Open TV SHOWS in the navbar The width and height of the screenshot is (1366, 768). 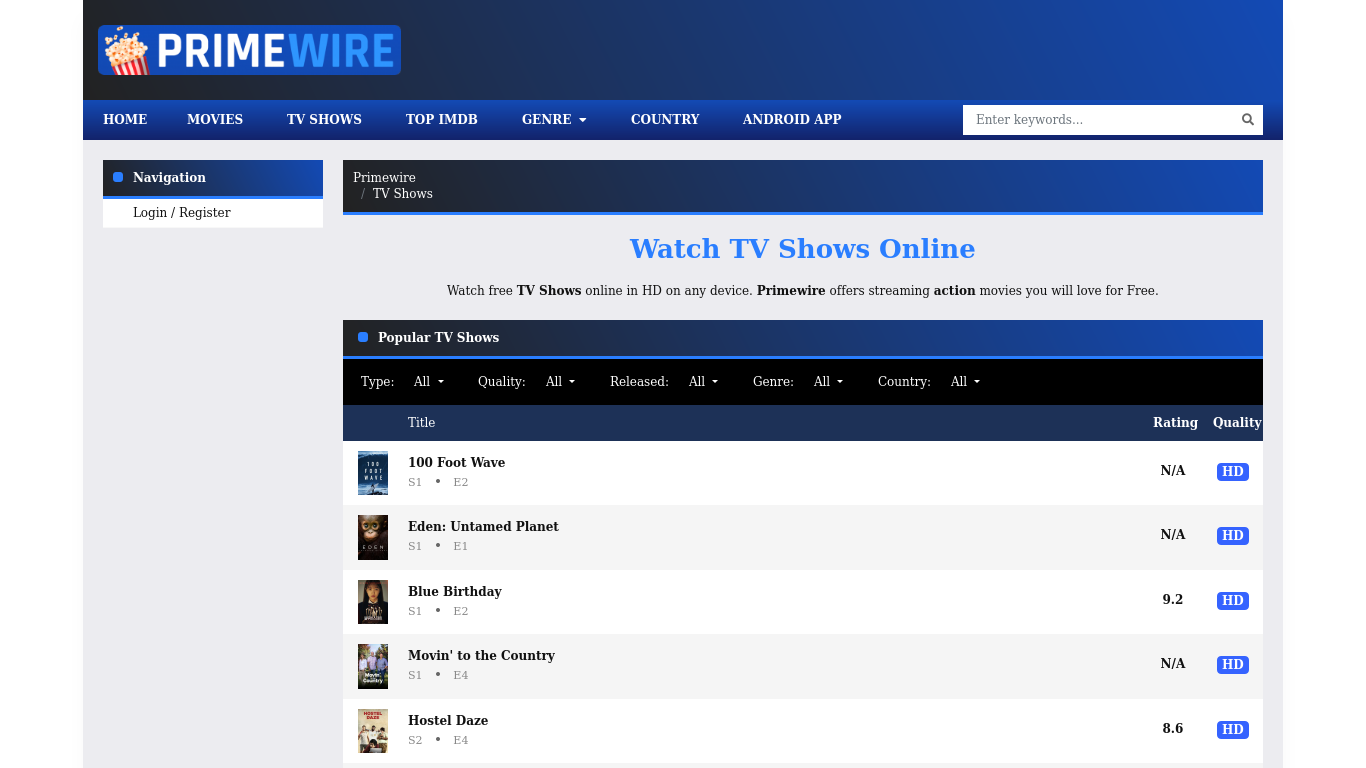pyautogui.click(x=324, y=120)
